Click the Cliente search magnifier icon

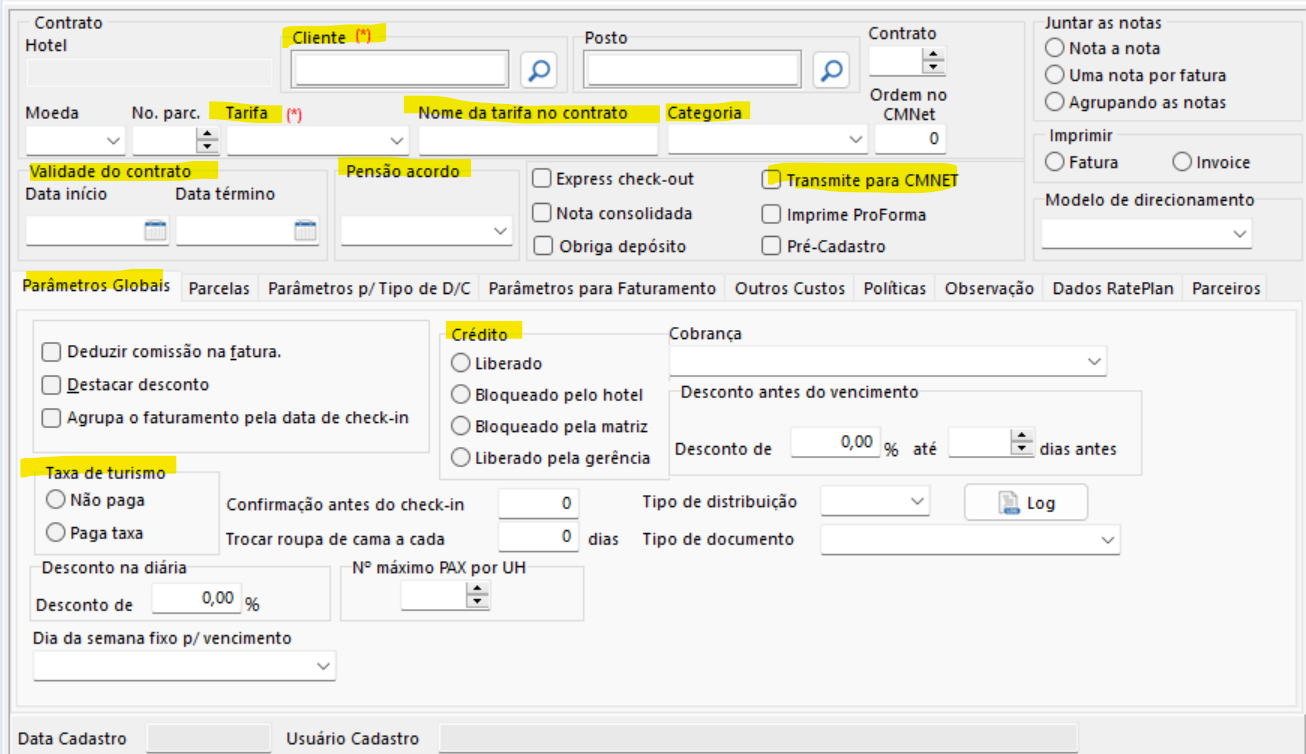point(538,70)
